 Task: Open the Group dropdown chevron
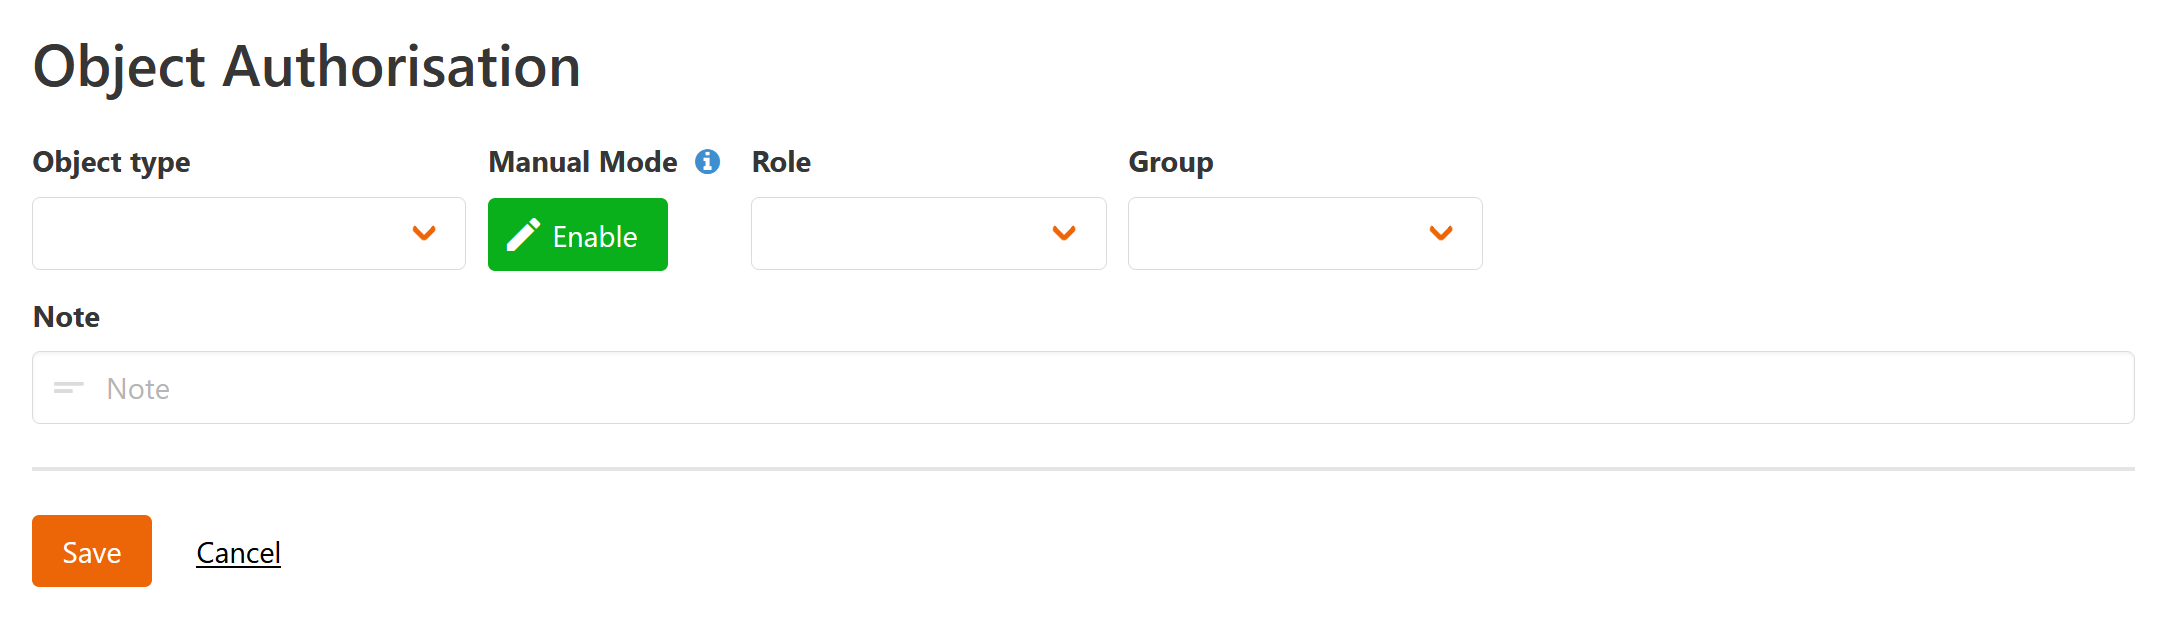[1441, 233]
